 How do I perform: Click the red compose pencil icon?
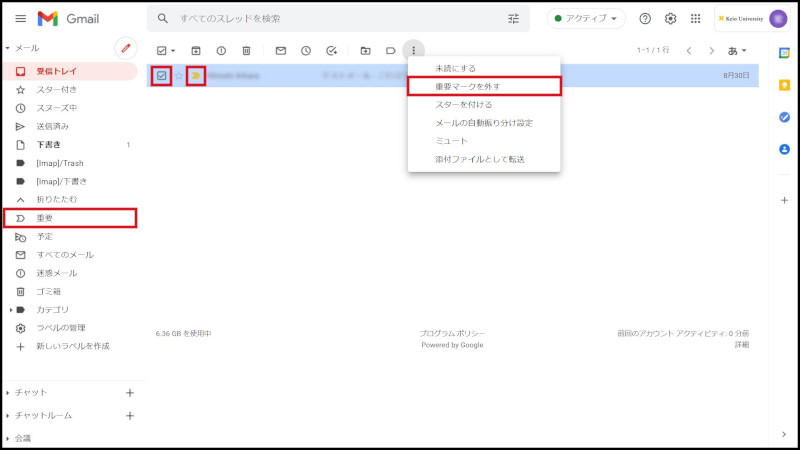click(x=125, y=48)
